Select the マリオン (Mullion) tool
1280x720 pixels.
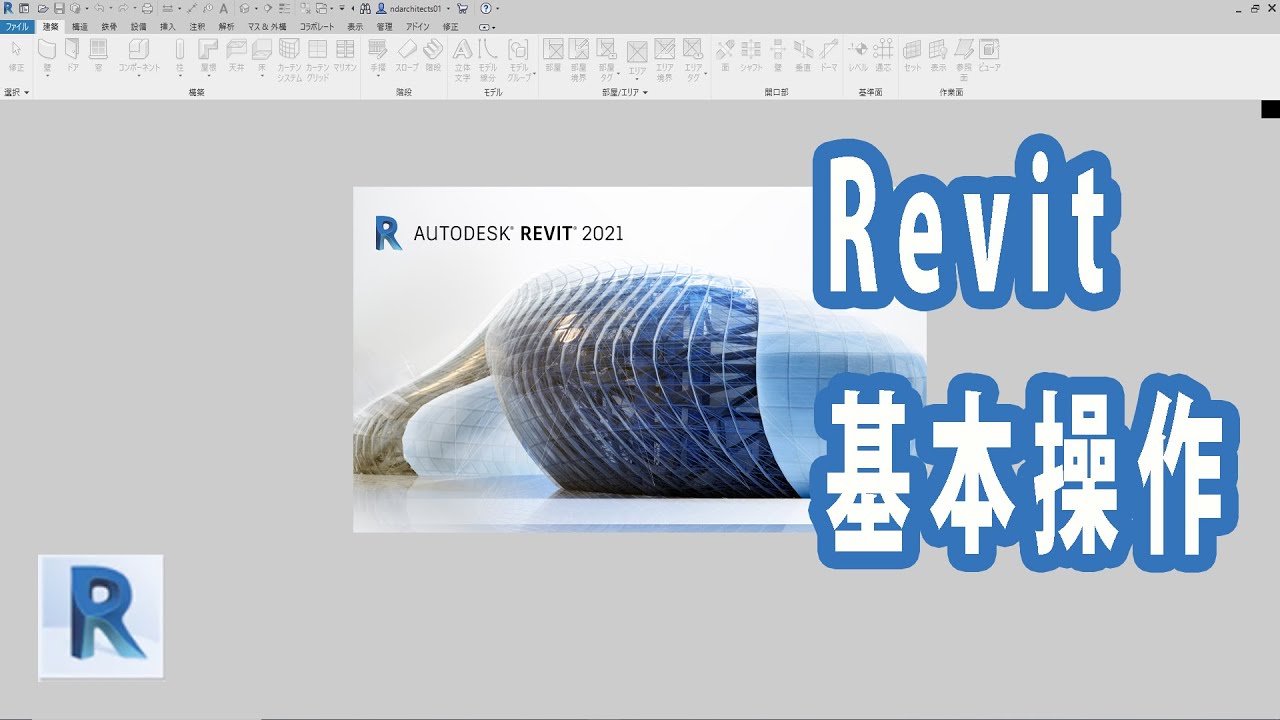(x=345, y=56)
